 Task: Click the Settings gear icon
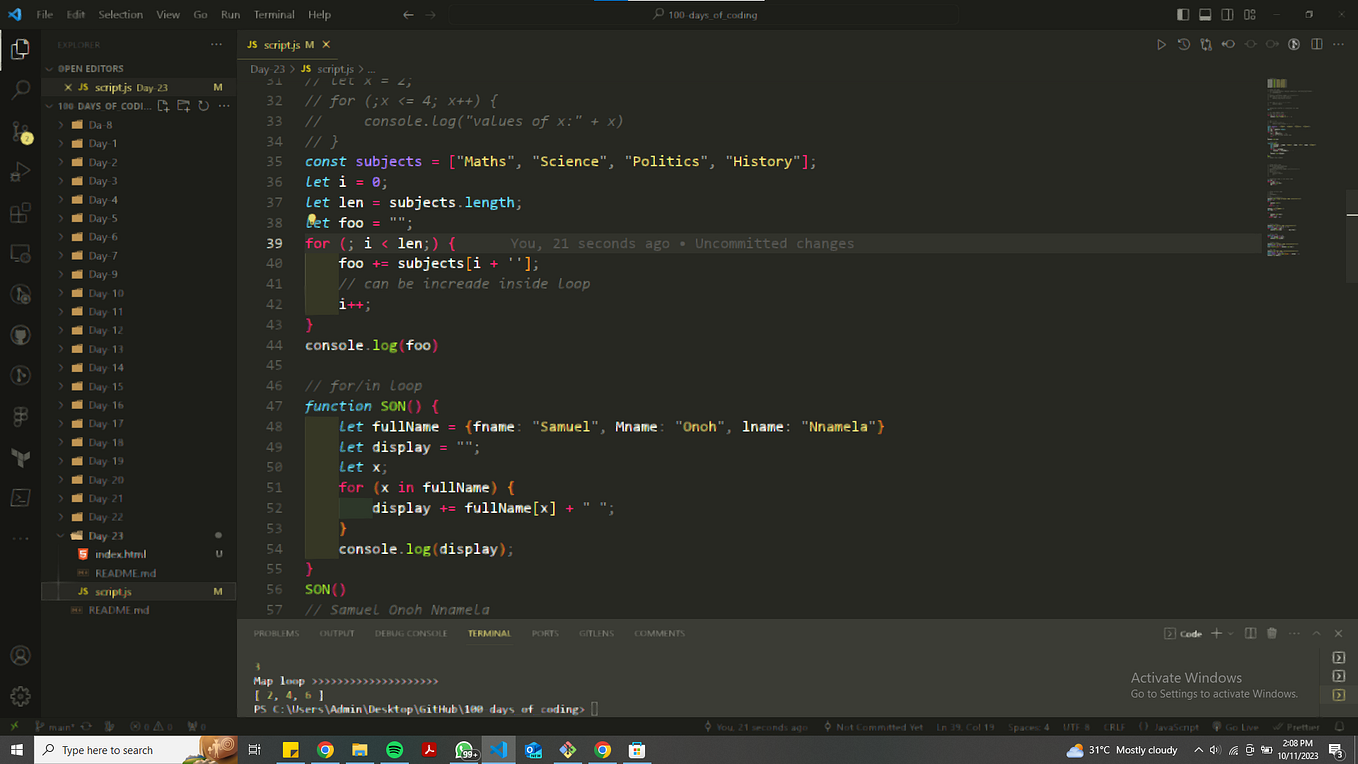tap(20, 696)
